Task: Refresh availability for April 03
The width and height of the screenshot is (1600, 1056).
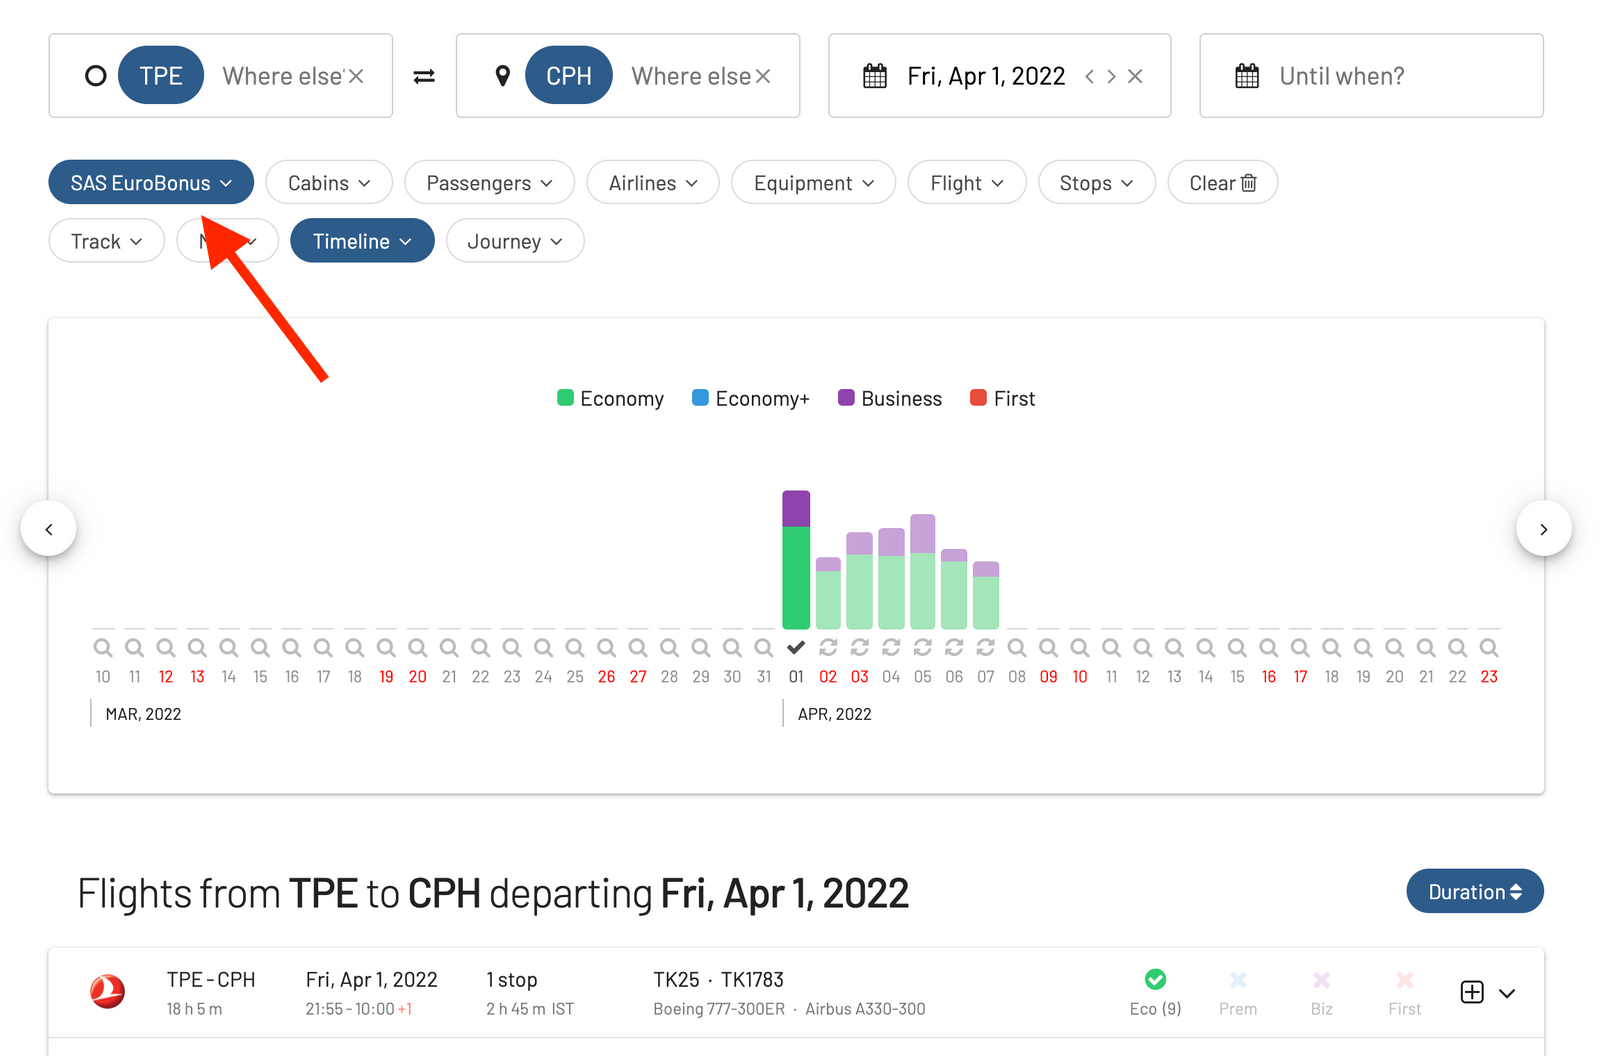Action: (860, 647)
